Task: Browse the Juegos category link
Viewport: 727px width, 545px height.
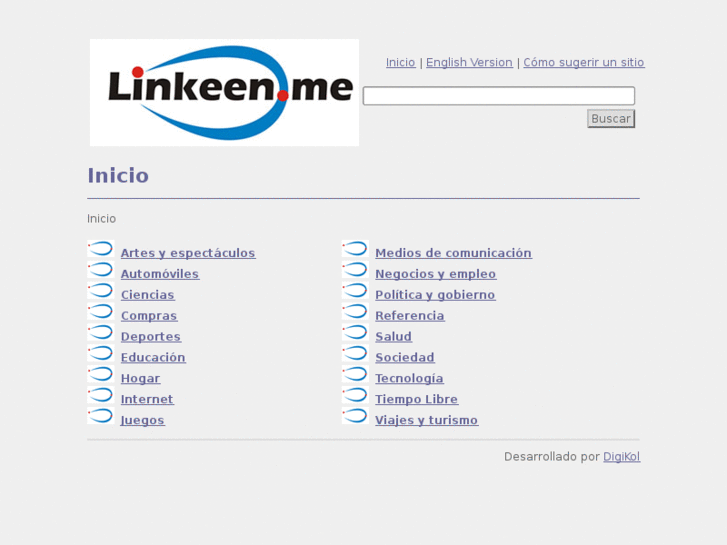Action: point(142,420)
